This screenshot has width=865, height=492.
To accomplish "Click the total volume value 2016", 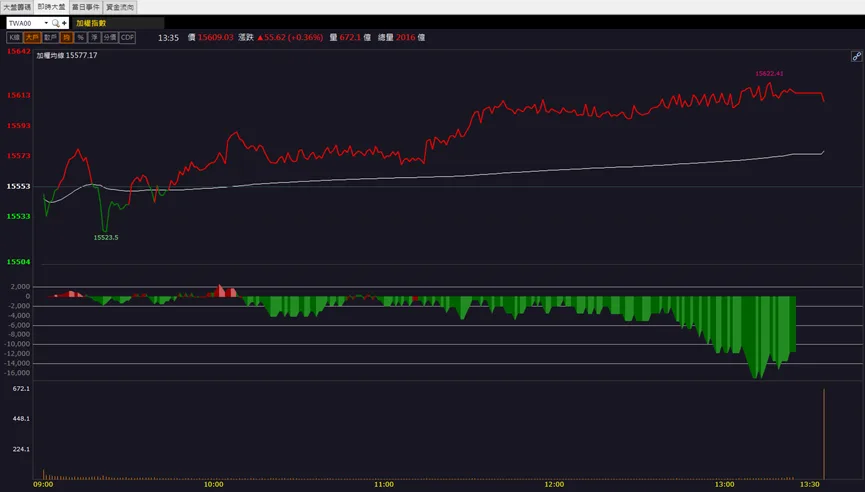I will pyautogui.click(x=405, y=38).
